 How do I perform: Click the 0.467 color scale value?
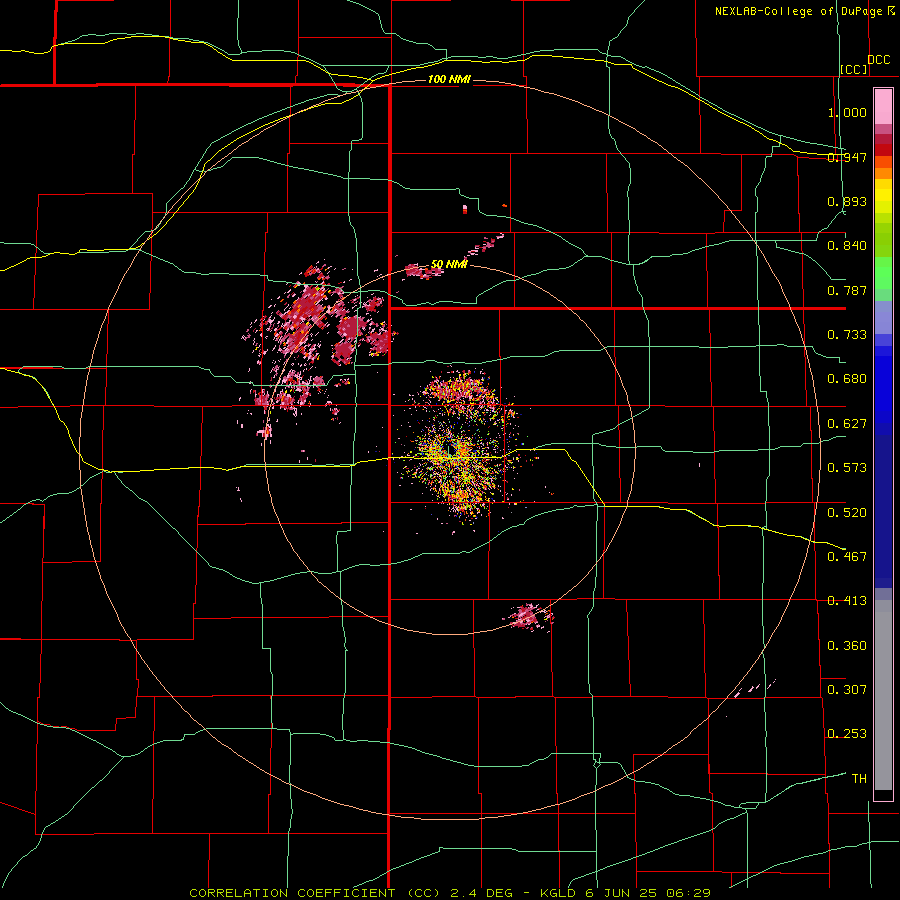coord(847,557)
